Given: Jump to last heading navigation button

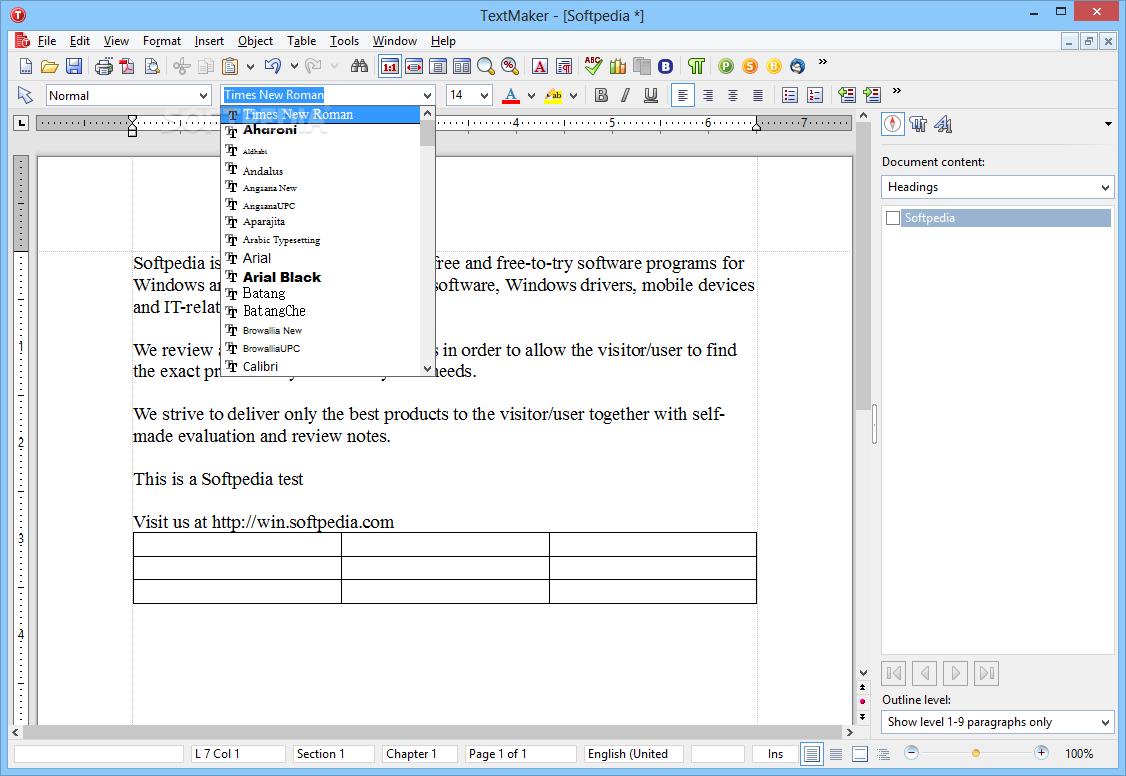Looking at the screenshot, I should click(x=987, y=673).
